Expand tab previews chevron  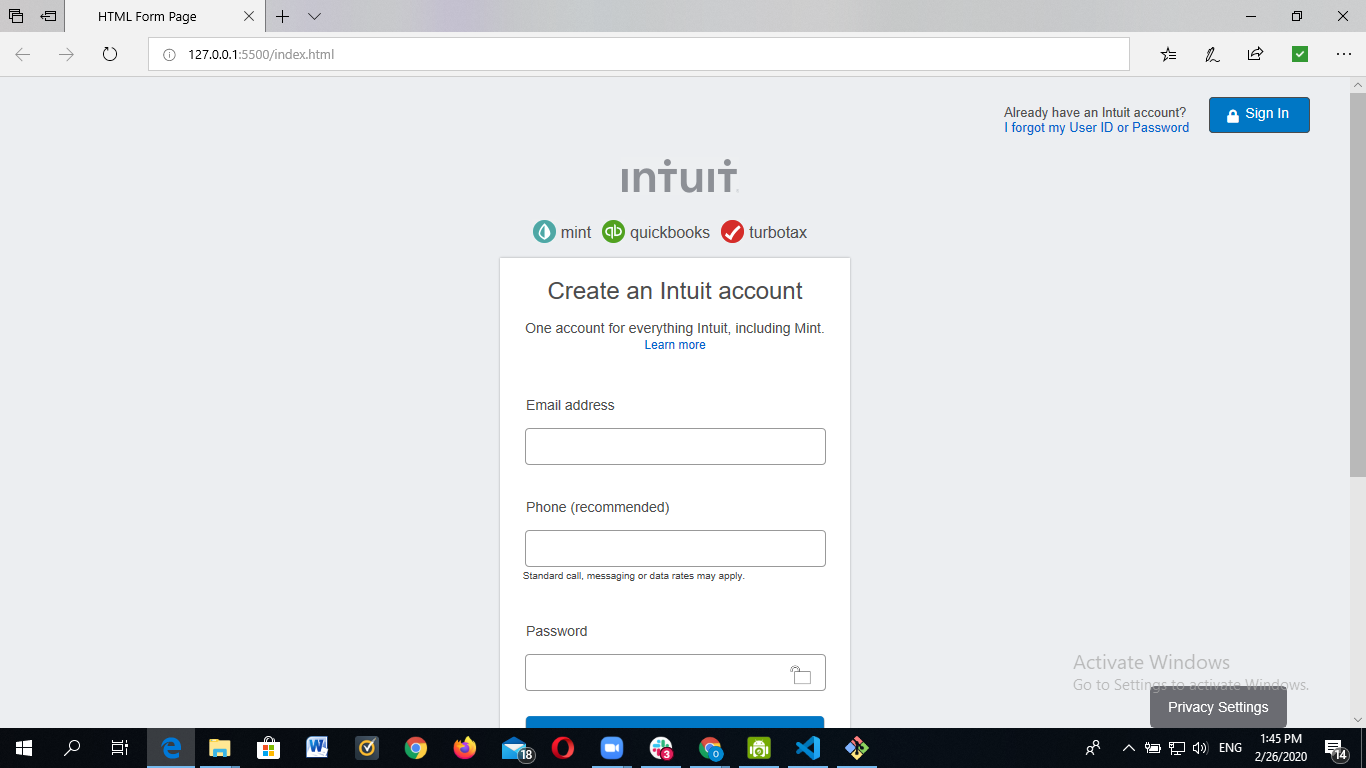[x=314, y=16]
